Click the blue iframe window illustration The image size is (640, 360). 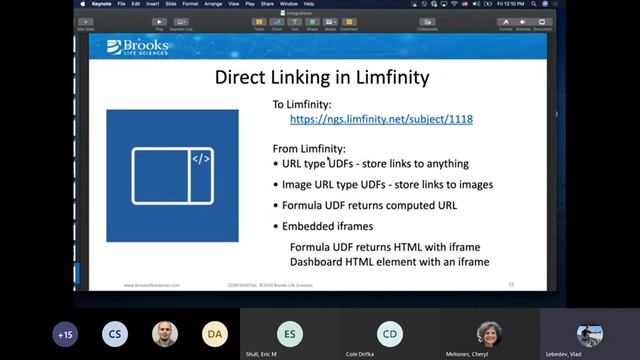[x=173, y=176]
